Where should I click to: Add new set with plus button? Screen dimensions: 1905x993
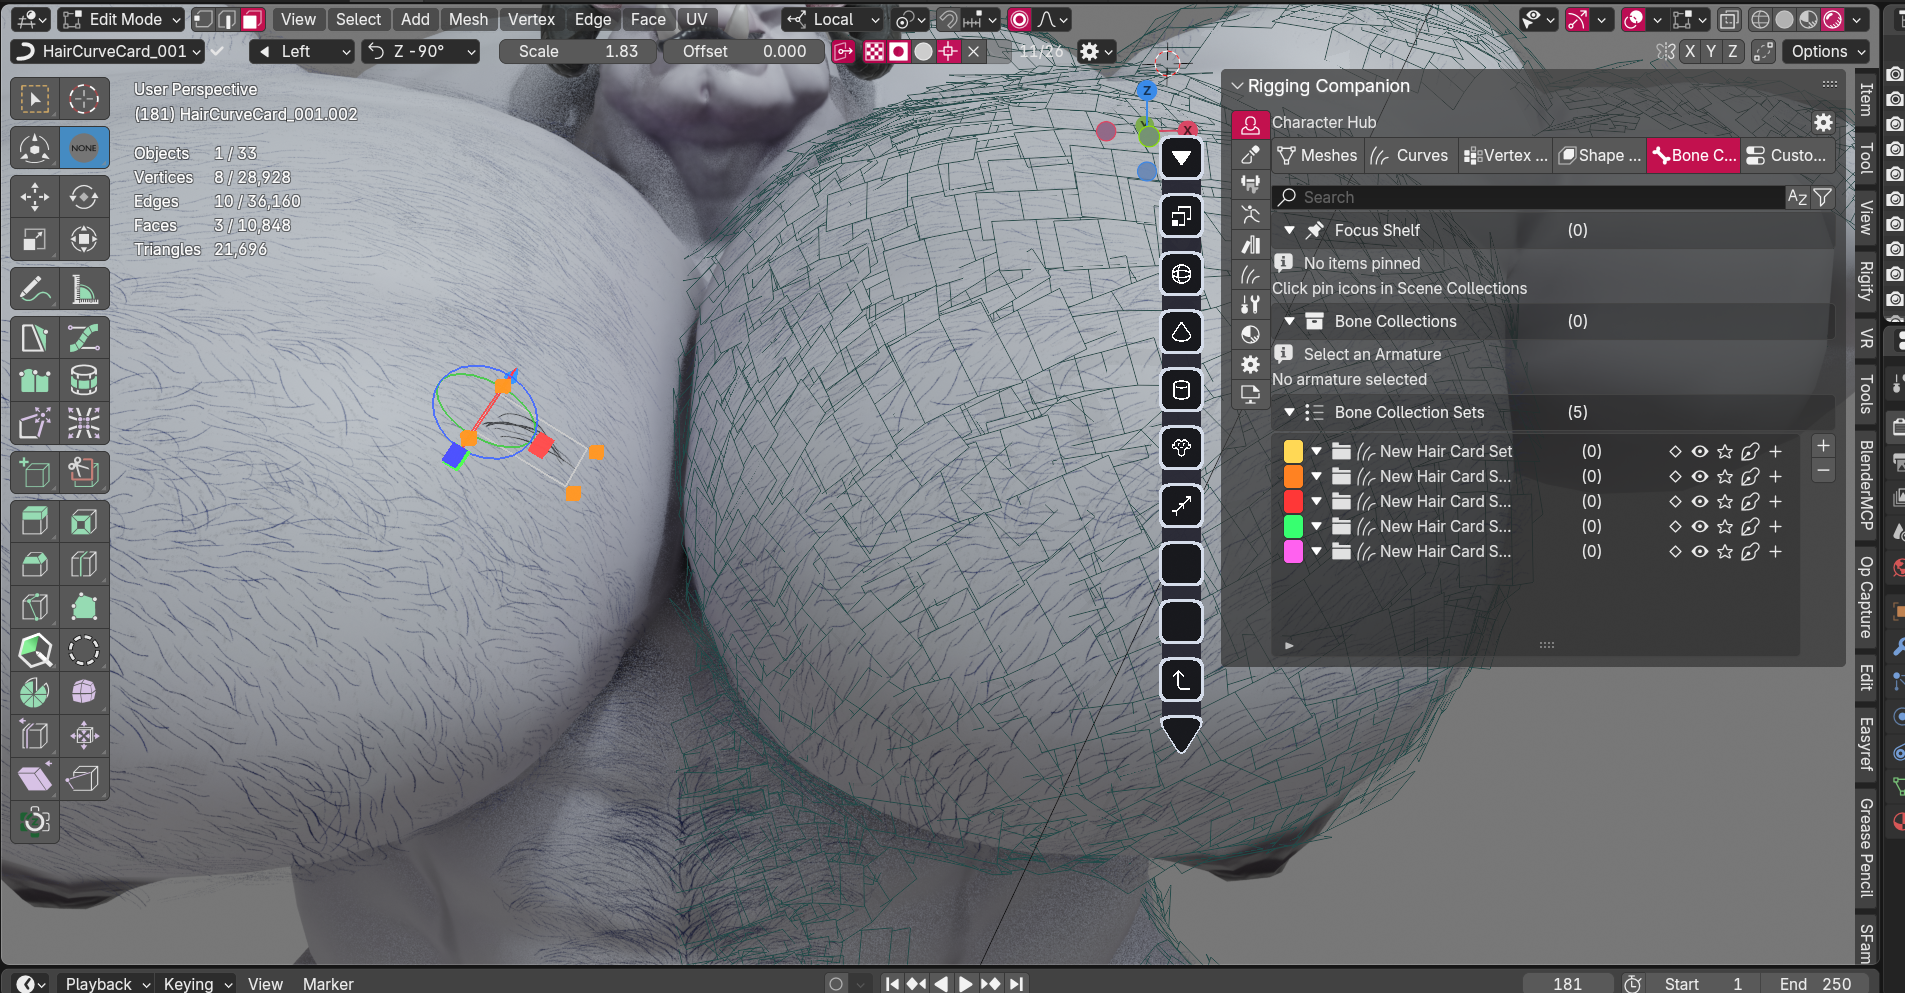tap(1823, 446)
